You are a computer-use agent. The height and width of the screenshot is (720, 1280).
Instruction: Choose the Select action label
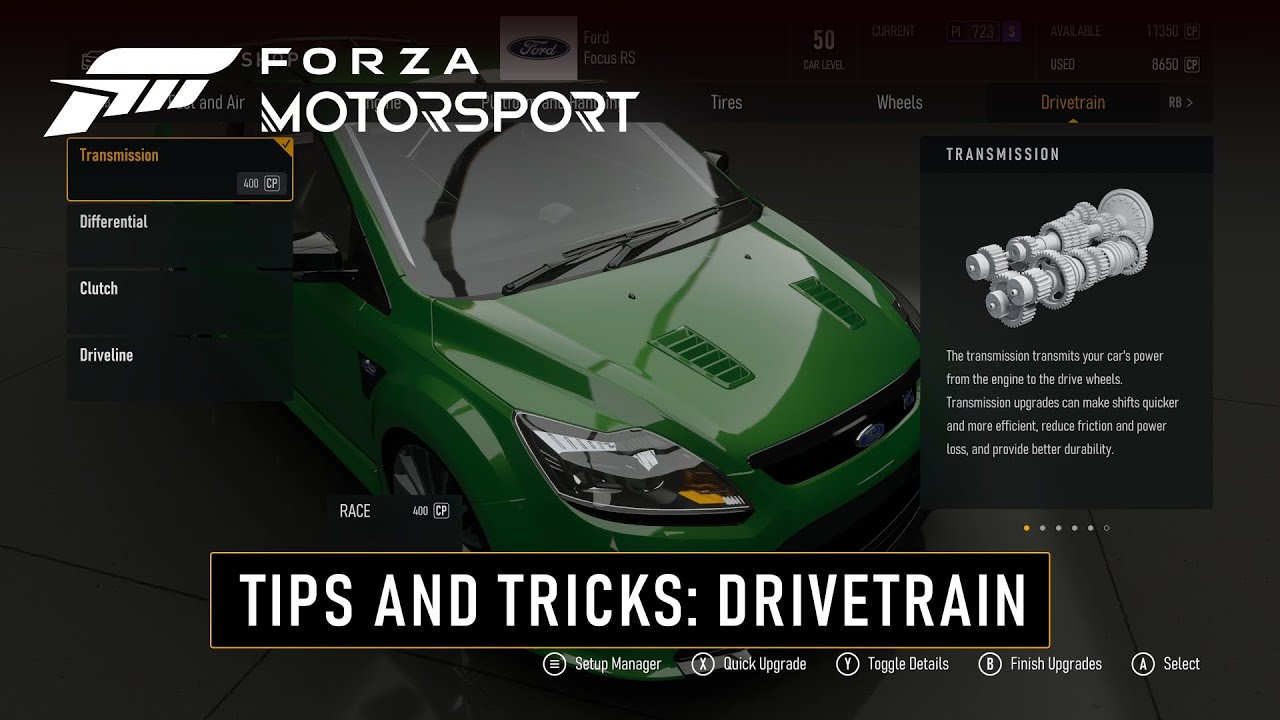[1181, 664]
